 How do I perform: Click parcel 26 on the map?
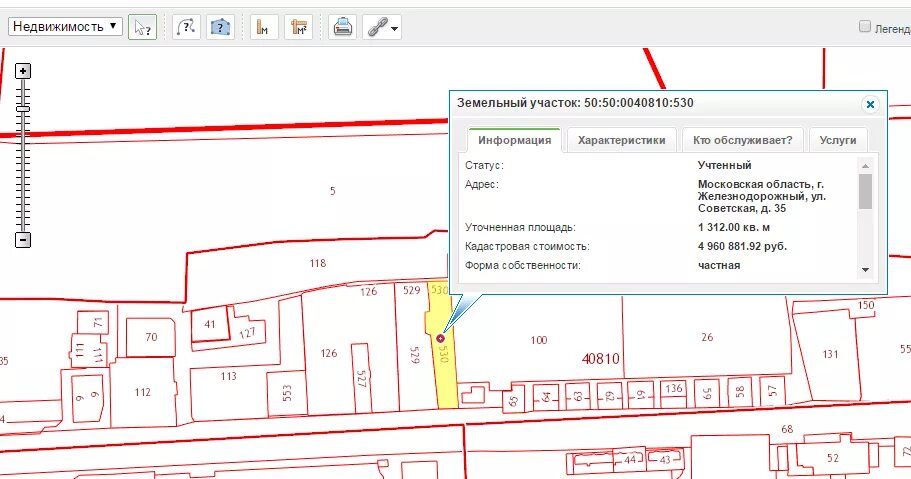pyautogui.click(x=707, y=337)
